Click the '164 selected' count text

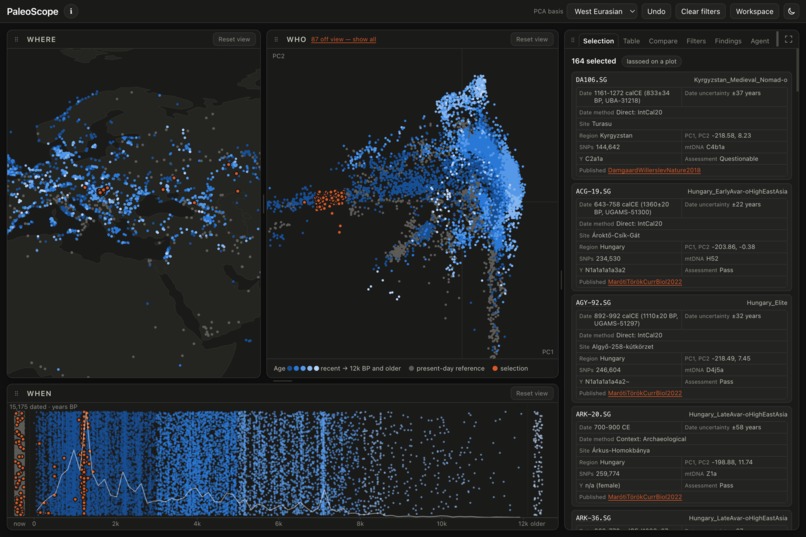(x=594, y=61)
